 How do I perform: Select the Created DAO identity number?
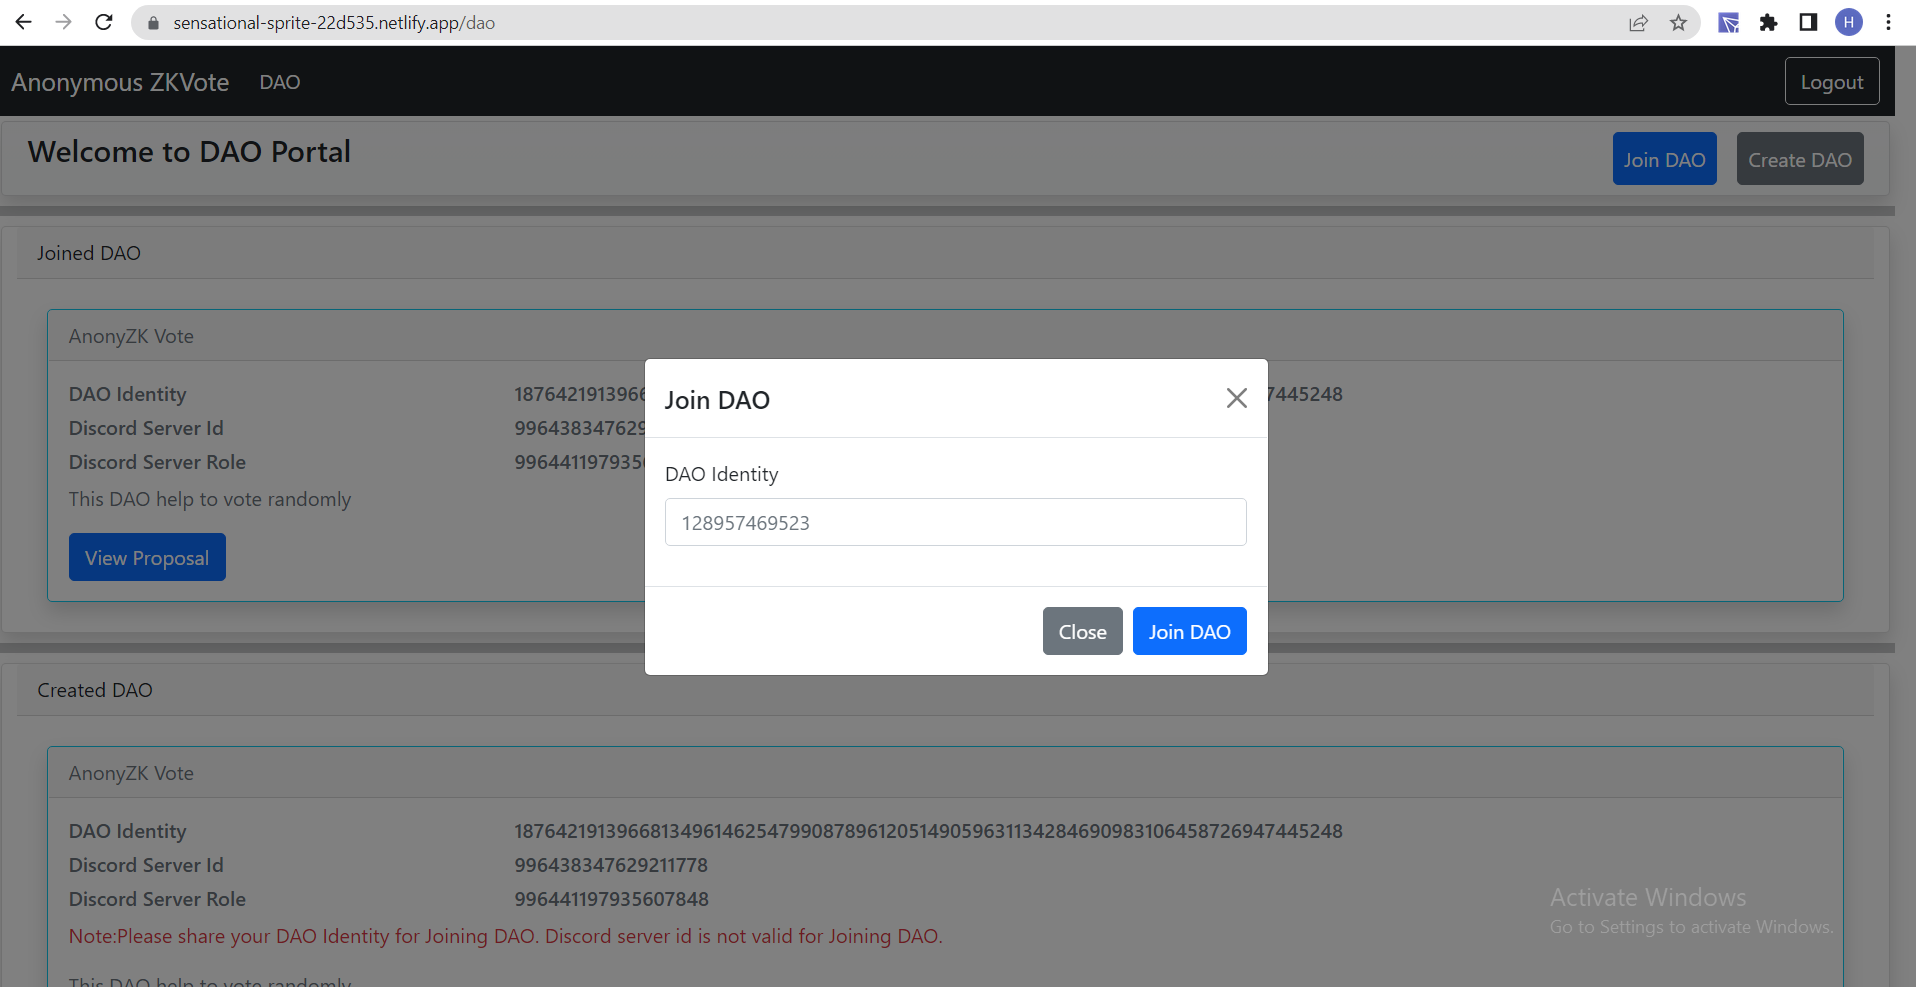(928, 831)
